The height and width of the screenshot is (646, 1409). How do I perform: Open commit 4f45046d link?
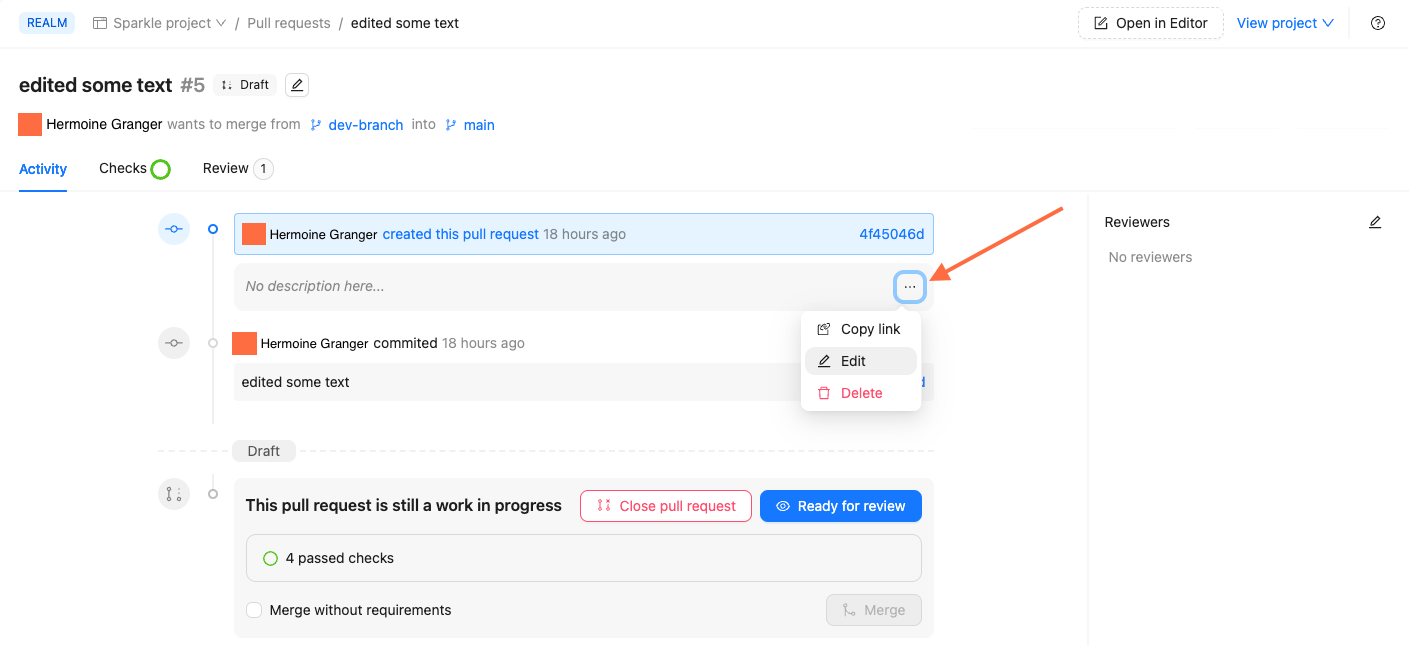891,233
